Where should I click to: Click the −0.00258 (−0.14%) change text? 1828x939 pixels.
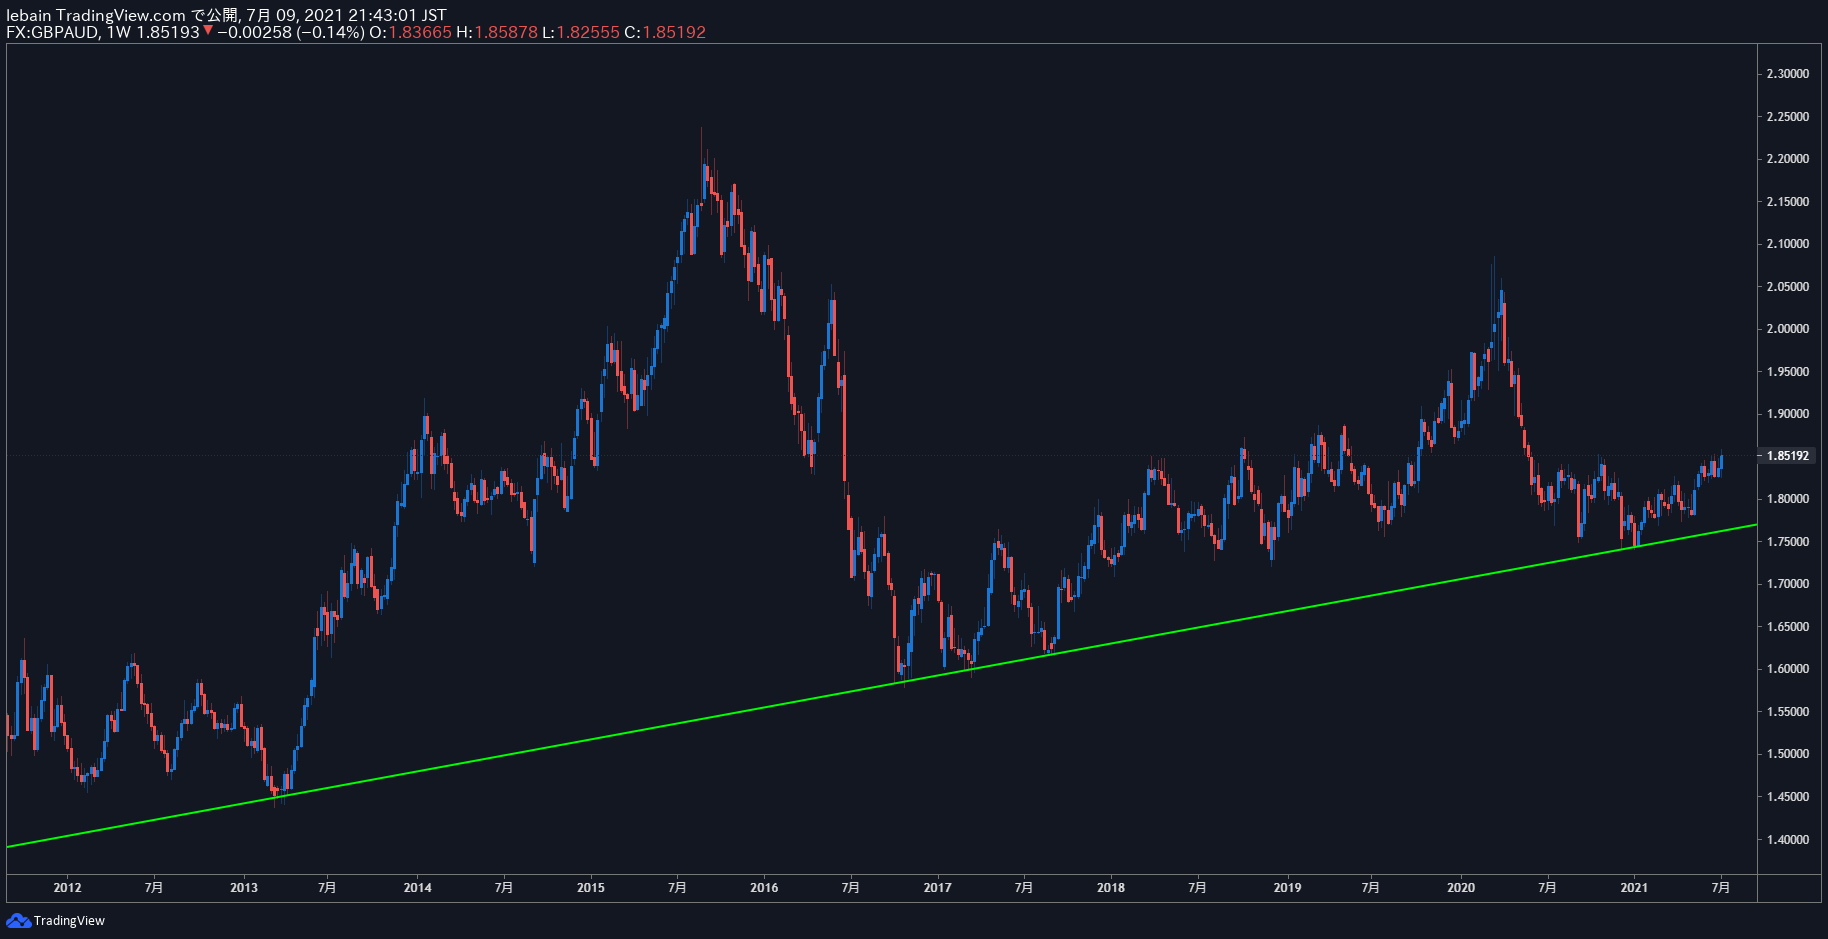click(290, 32)
